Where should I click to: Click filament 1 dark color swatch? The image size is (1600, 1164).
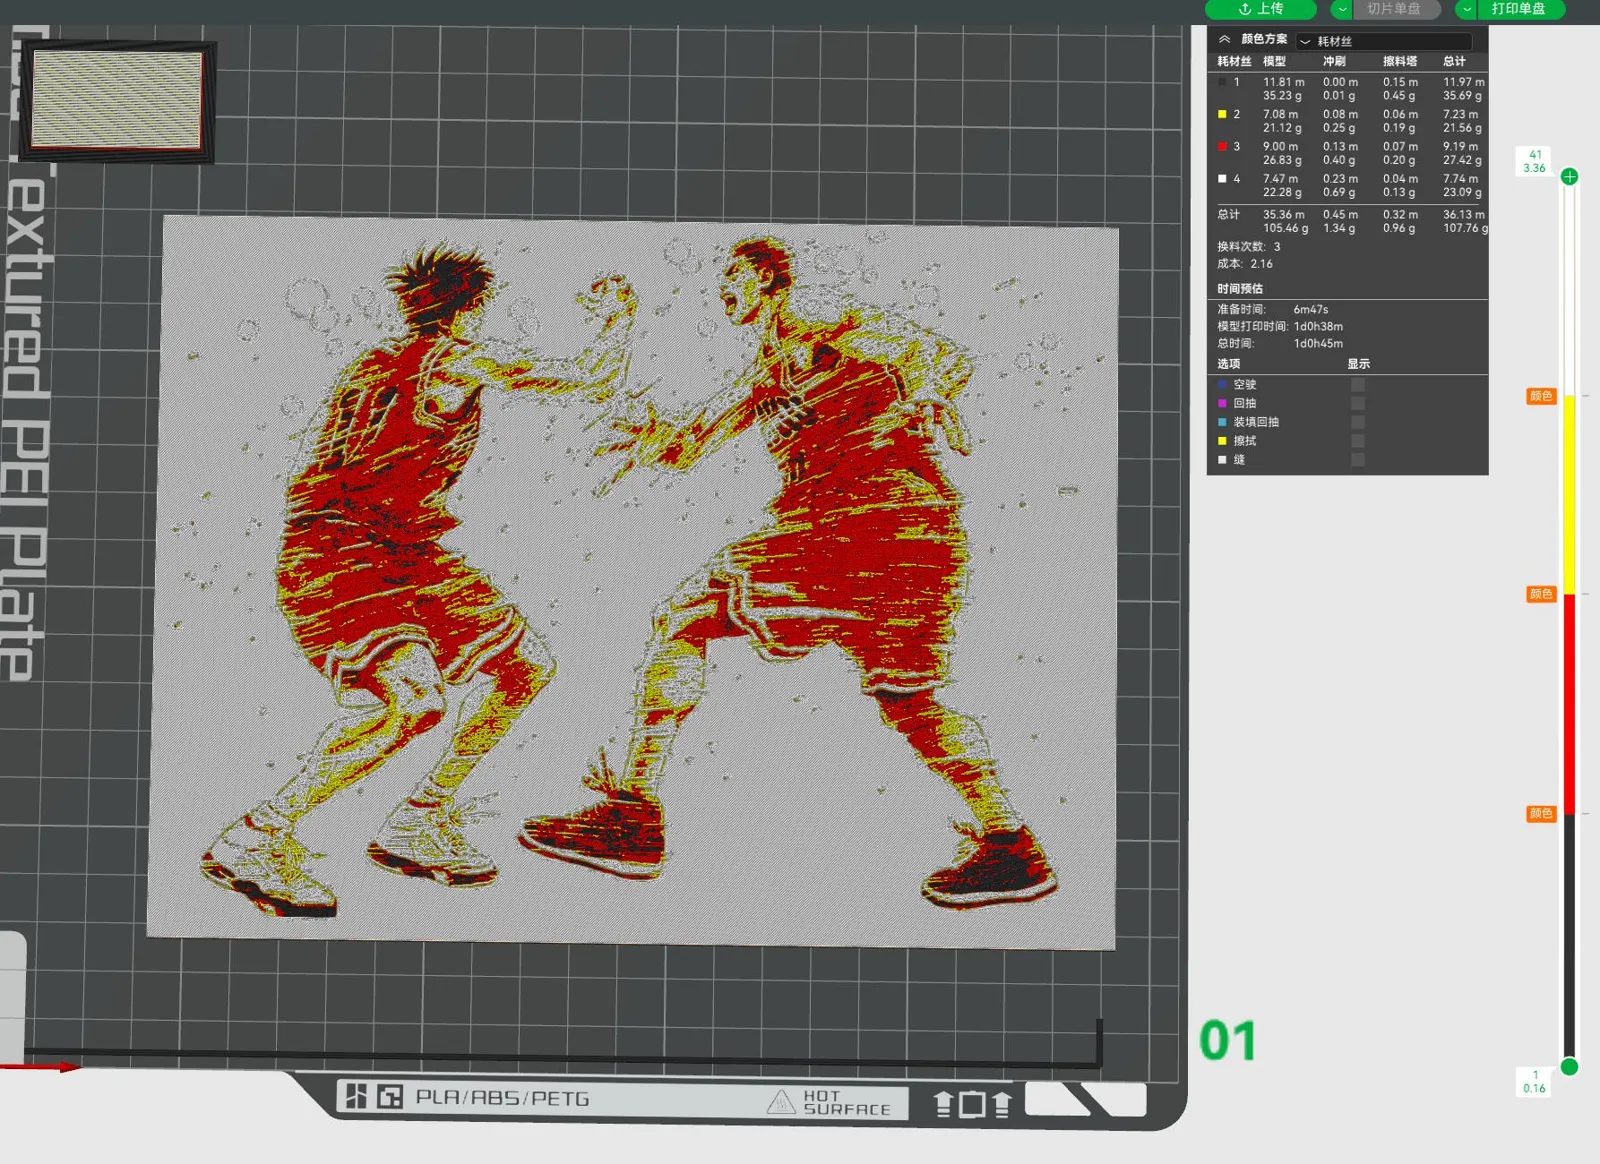(1222, 82)
